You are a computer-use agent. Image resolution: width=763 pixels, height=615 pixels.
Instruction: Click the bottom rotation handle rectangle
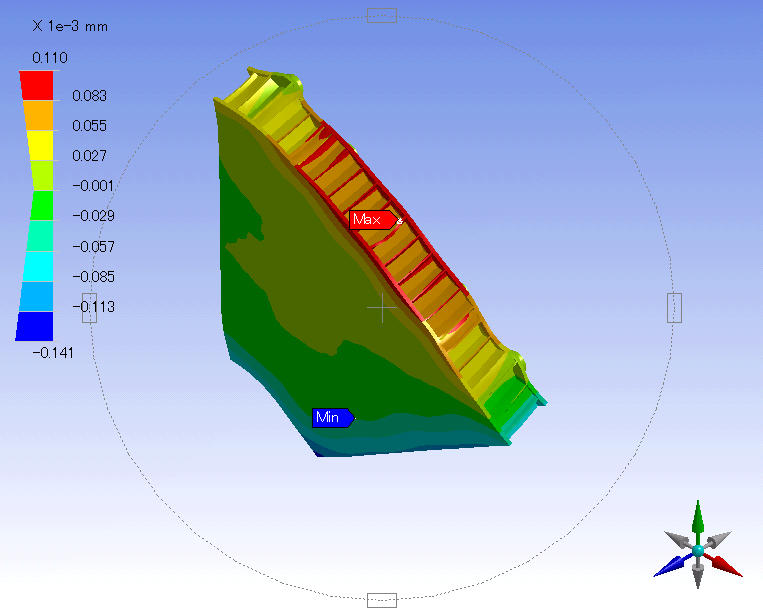pyautogui.click(x=382, y=600)
